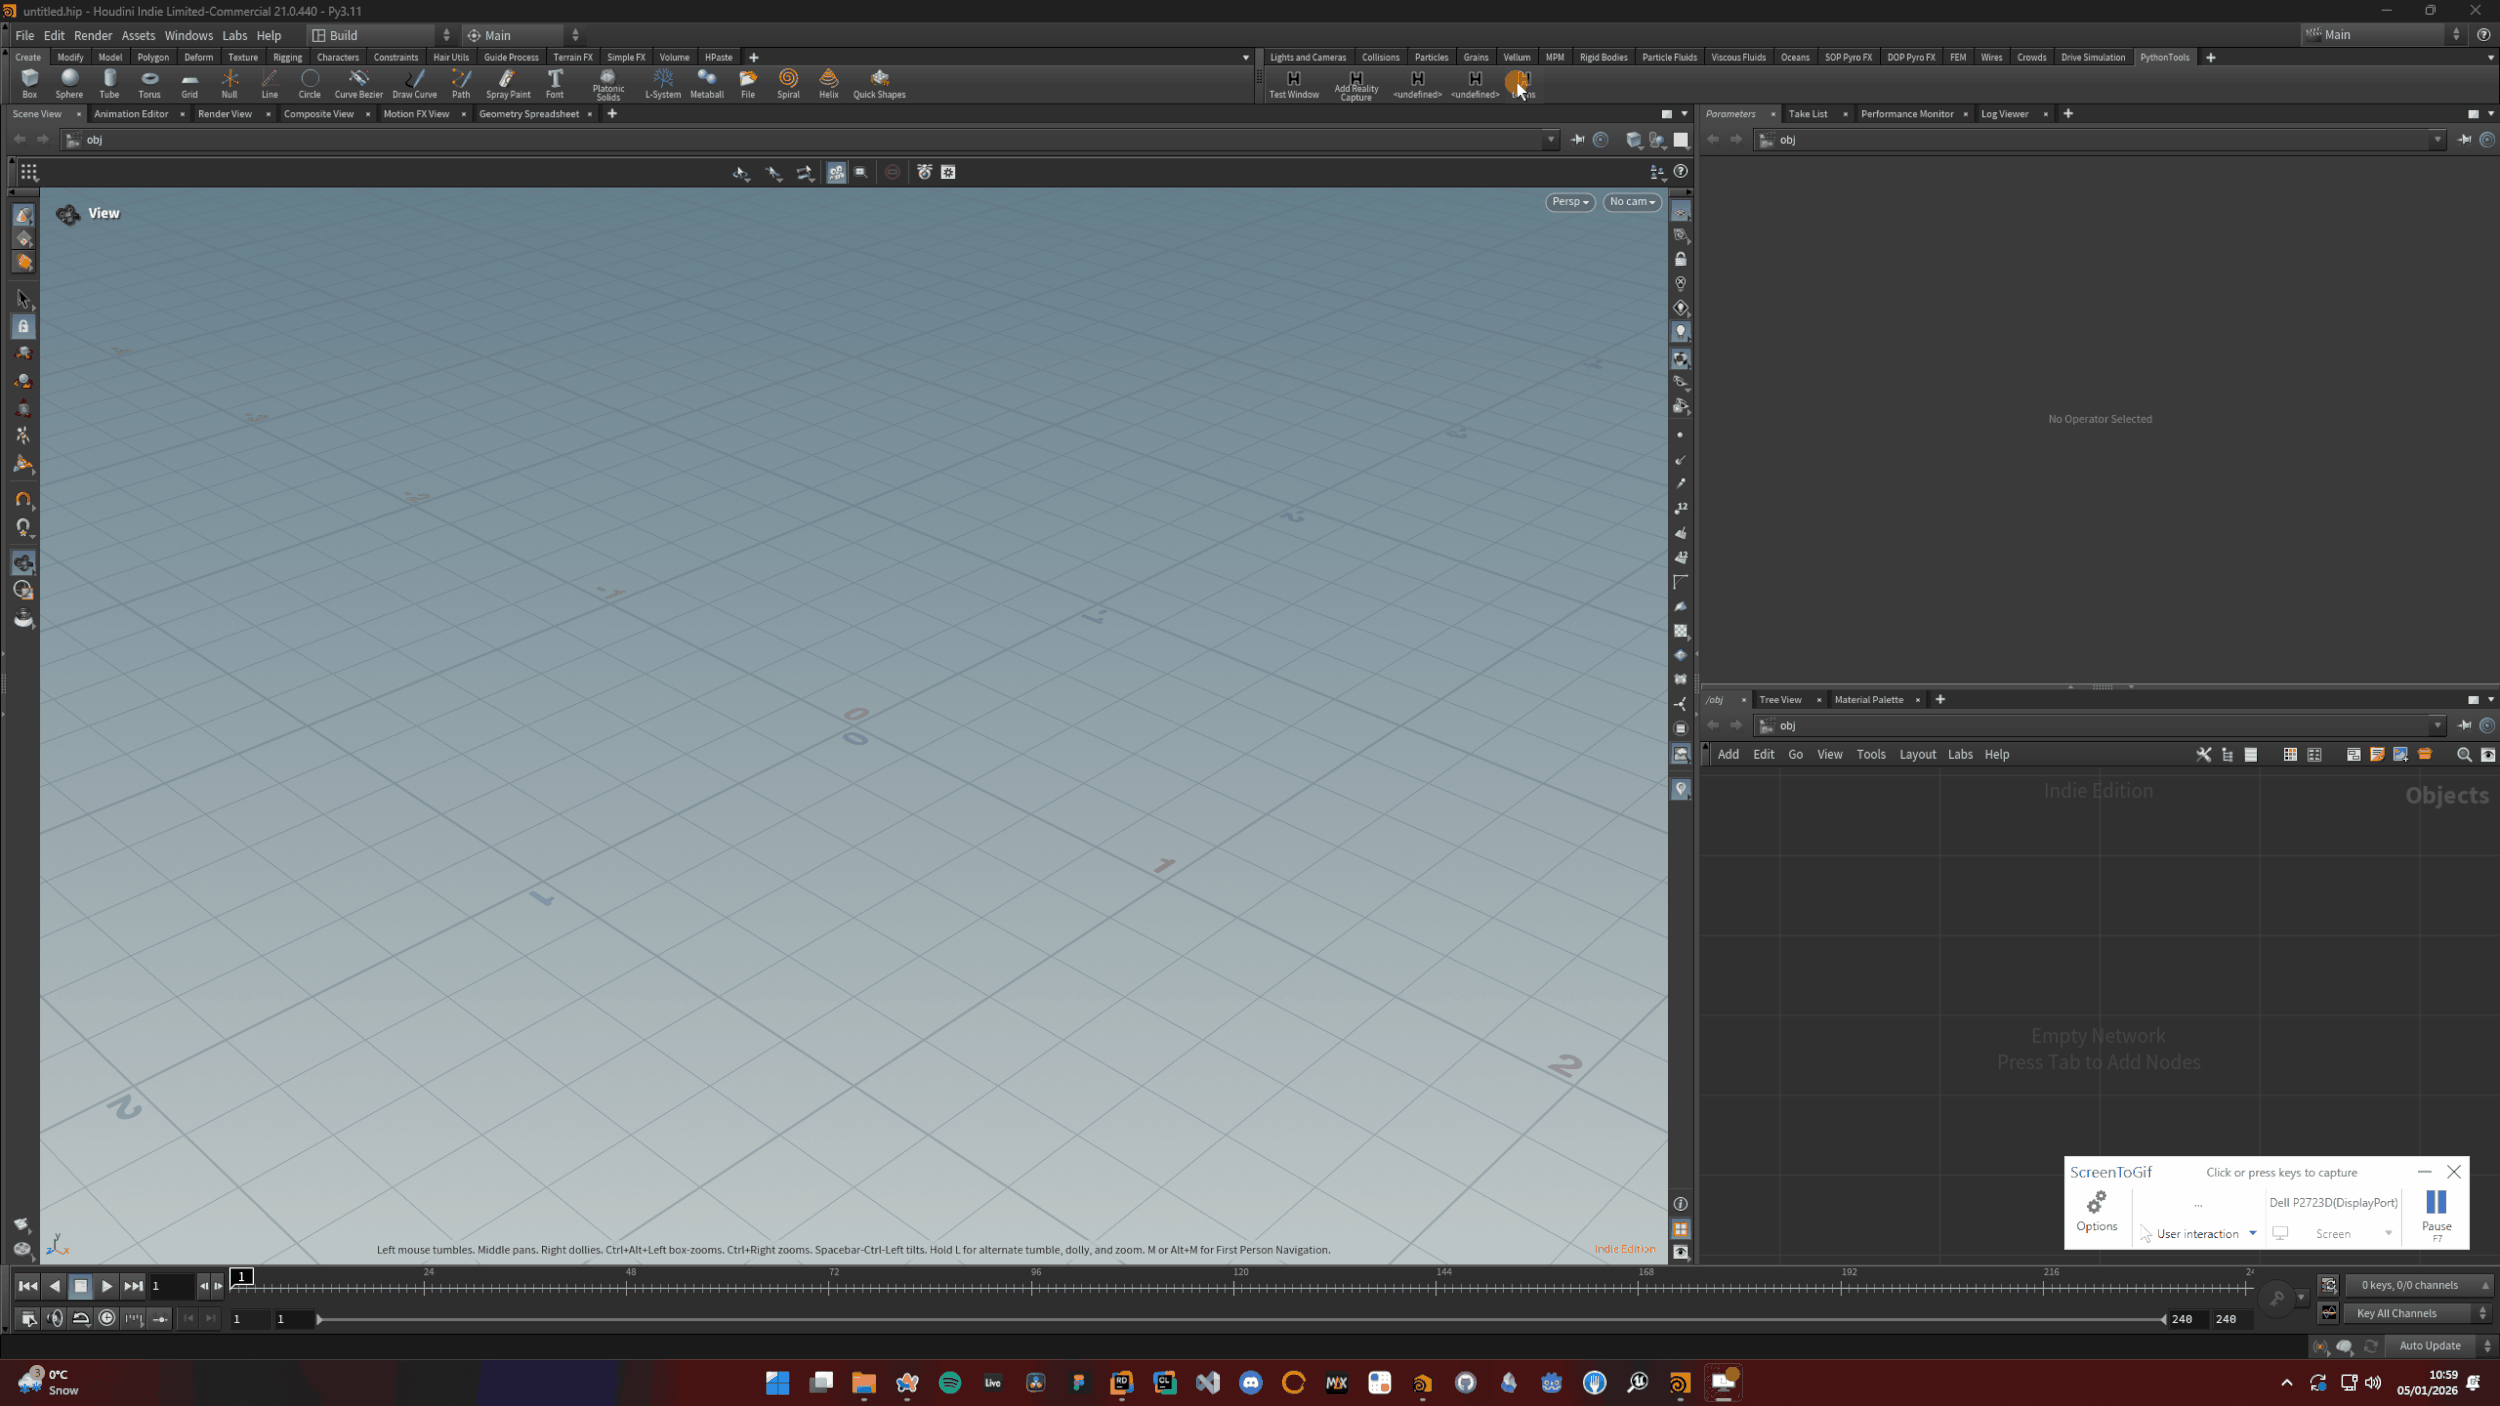Click the Auto Update button
Viewport: 2500px width, 1406px height.
[x=2430, y=1346]
